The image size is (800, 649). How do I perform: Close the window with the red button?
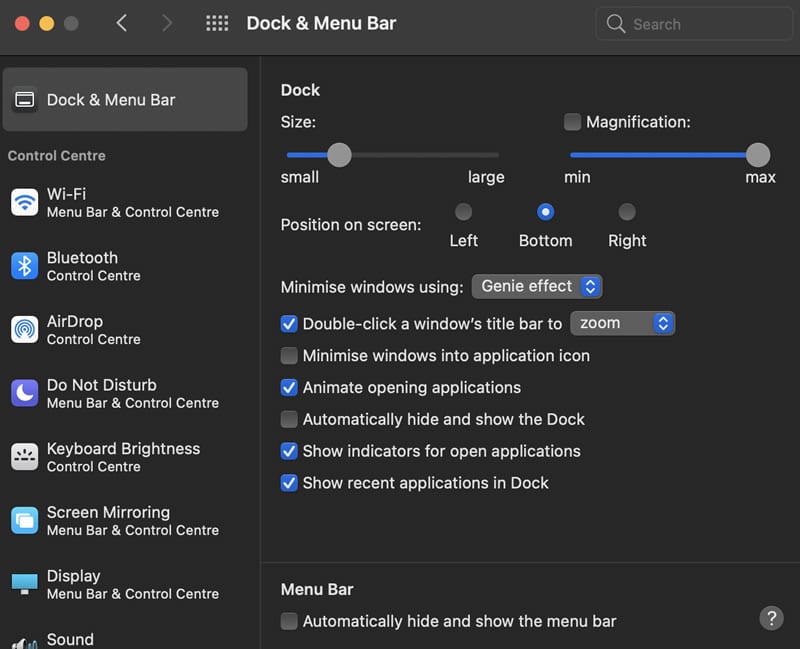tap(22, 23)
